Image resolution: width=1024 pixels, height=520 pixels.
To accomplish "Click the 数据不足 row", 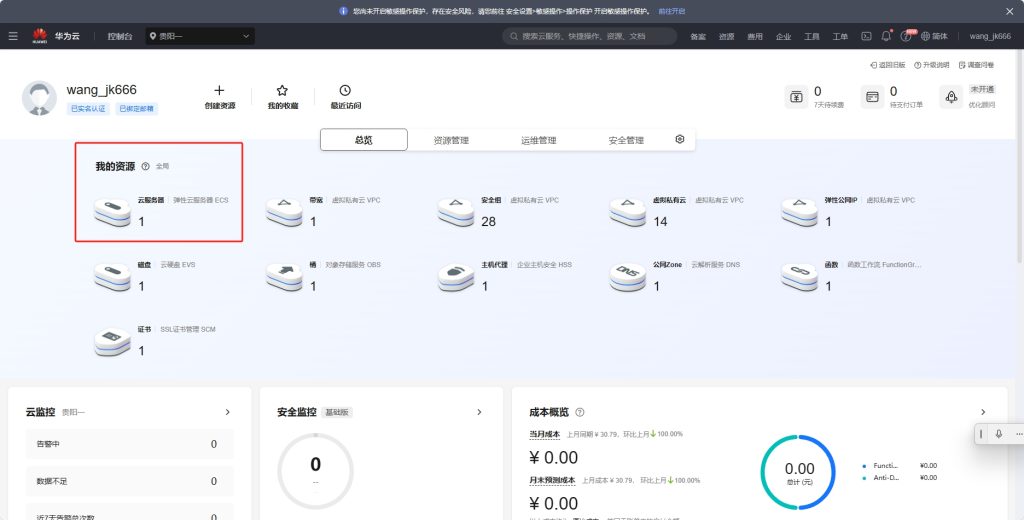I will coord(129,481).
